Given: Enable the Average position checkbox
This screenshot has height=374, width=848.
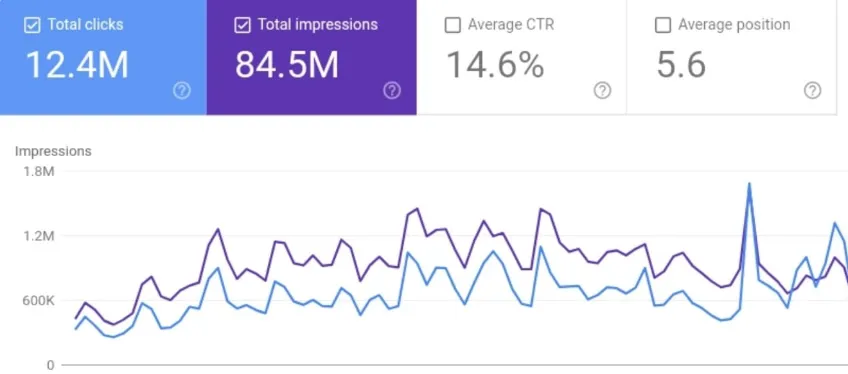Looking at the screenshot, I should click(662, 25).
